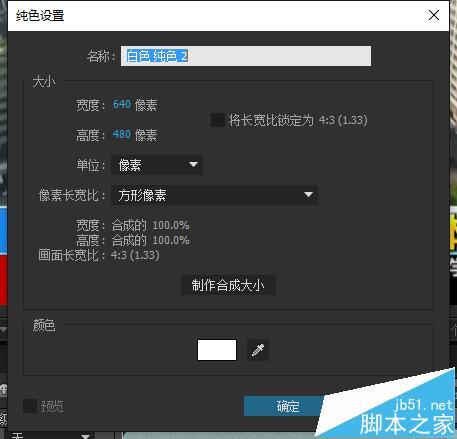457x439 pixels.
Task: Toggle the 预览 checkbox
Action: (30, 406)
